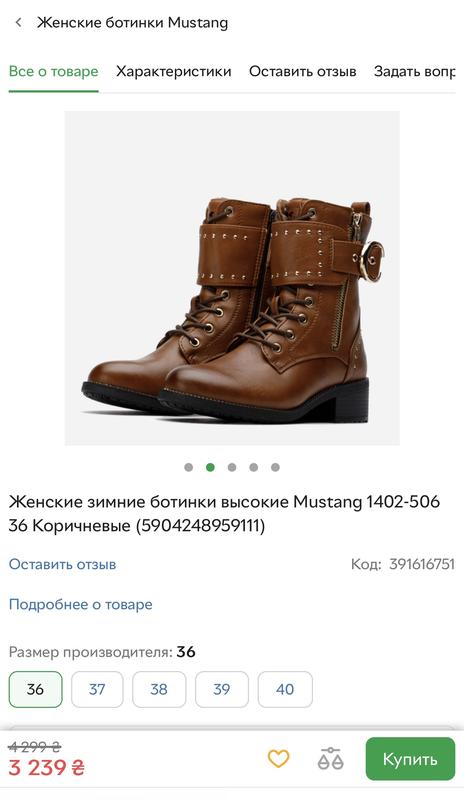
Task: Select the Все о товаре tab
Action: pos(54,71)
